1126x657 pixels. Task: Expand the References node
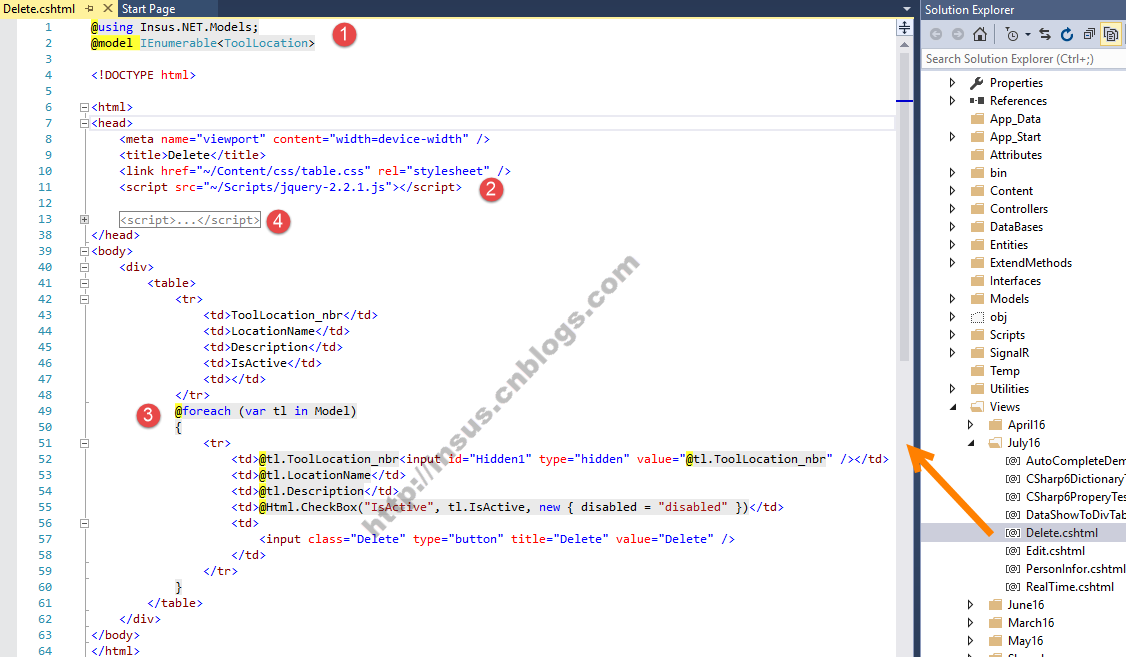pyautogui.click(x=952, y=101)
